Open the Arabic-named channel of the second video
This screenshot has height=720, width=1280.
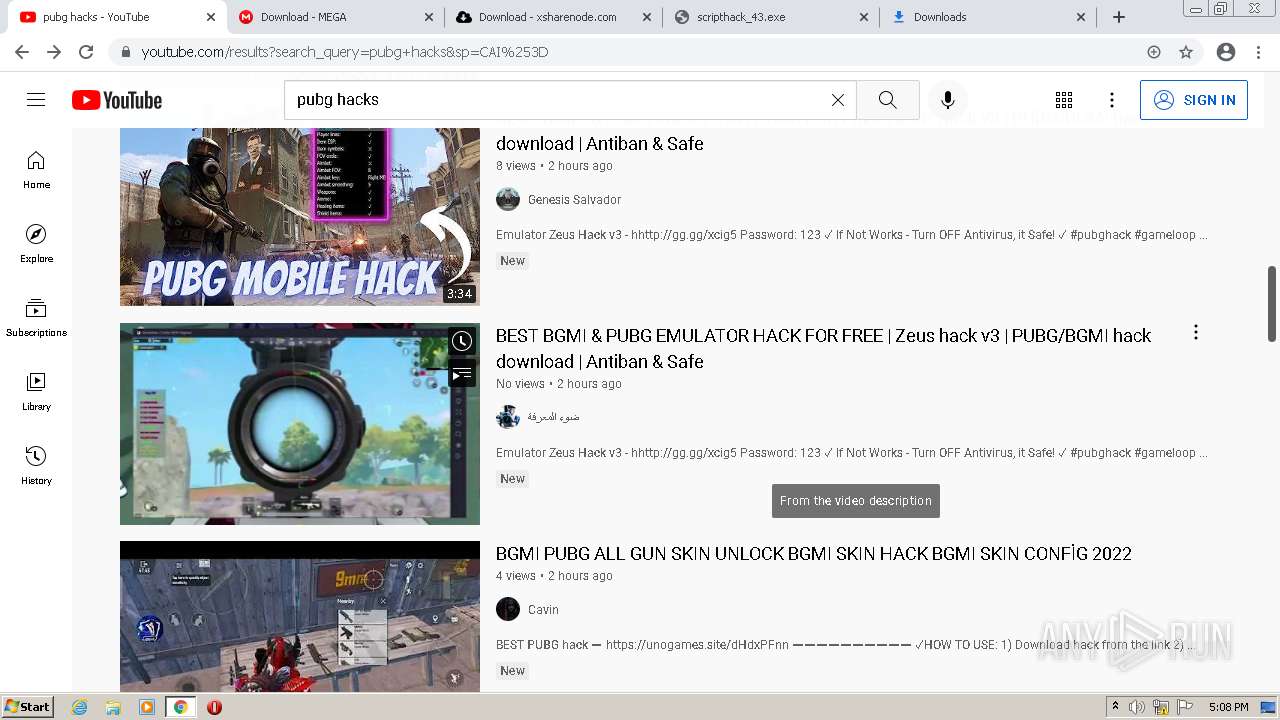pos(553,417)
